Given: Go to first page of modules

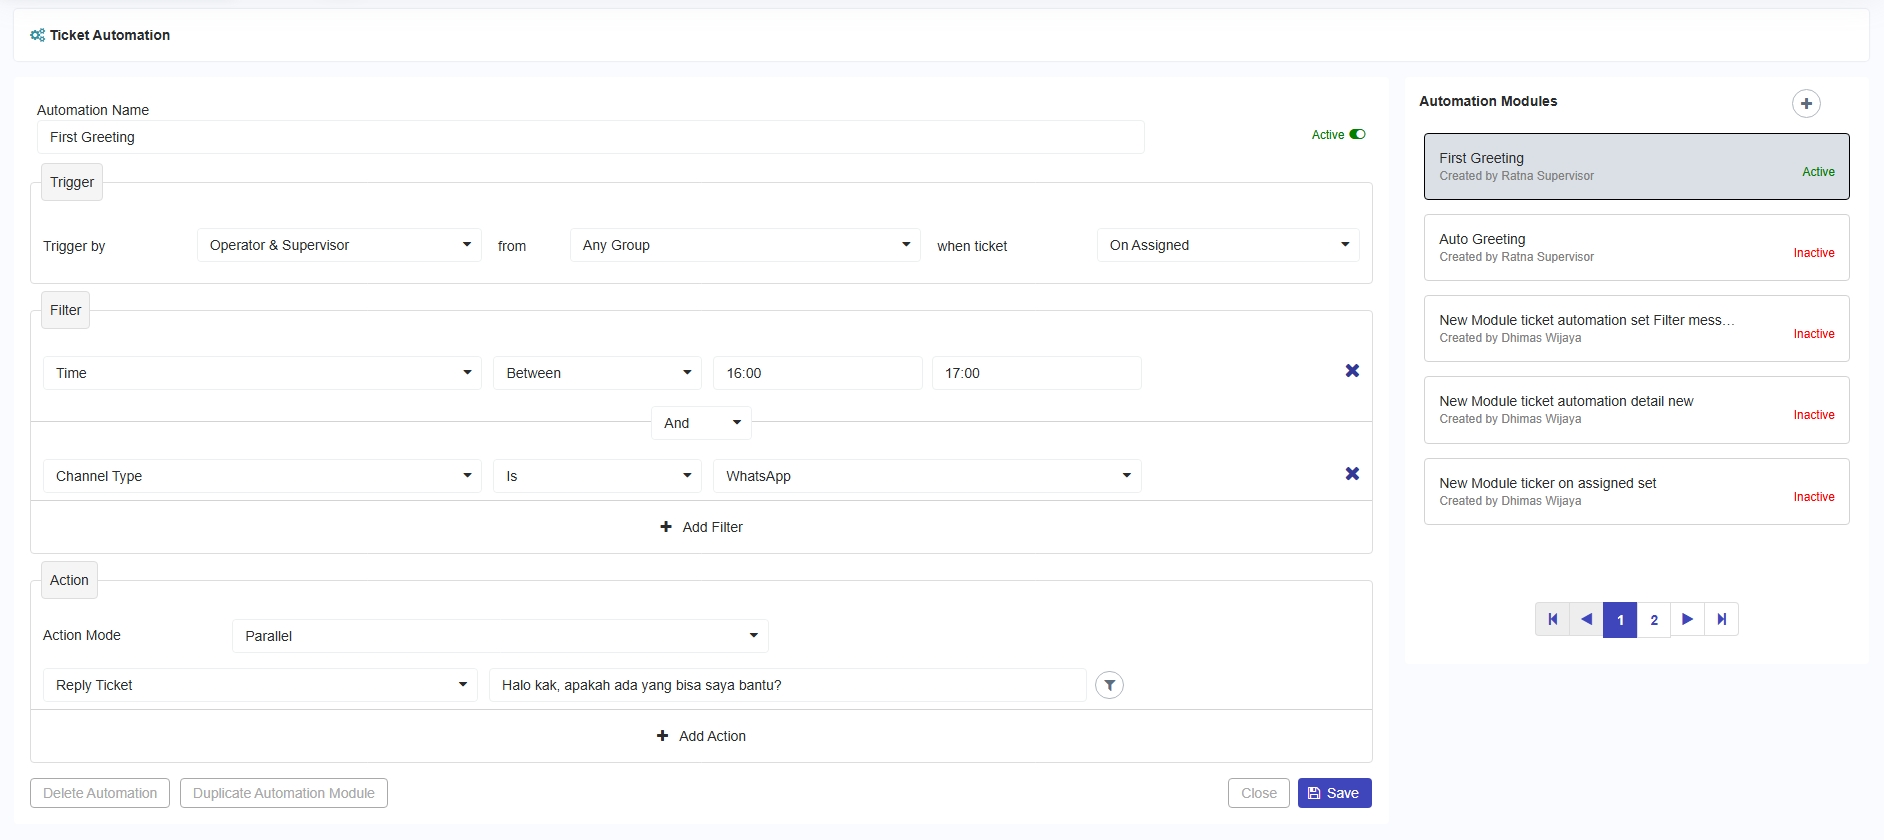Looking at the screenshot, I should click(1552, 620).
